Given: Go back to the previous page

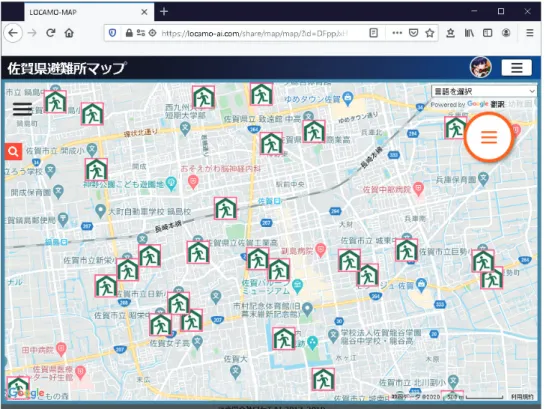Looking at the screenshot, I should (x=13, y=33).
